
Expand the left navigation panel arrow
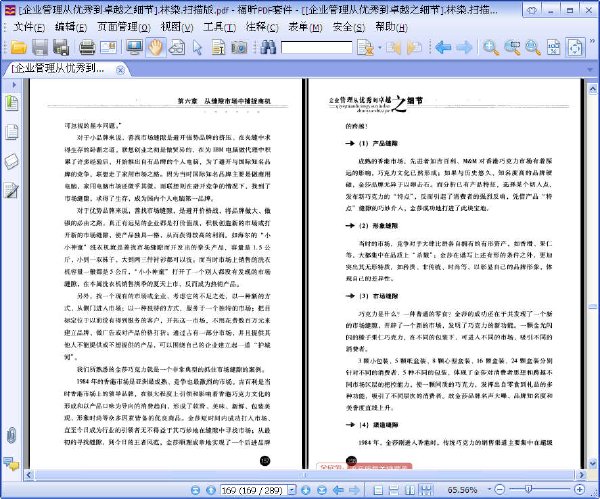(14, 85)
